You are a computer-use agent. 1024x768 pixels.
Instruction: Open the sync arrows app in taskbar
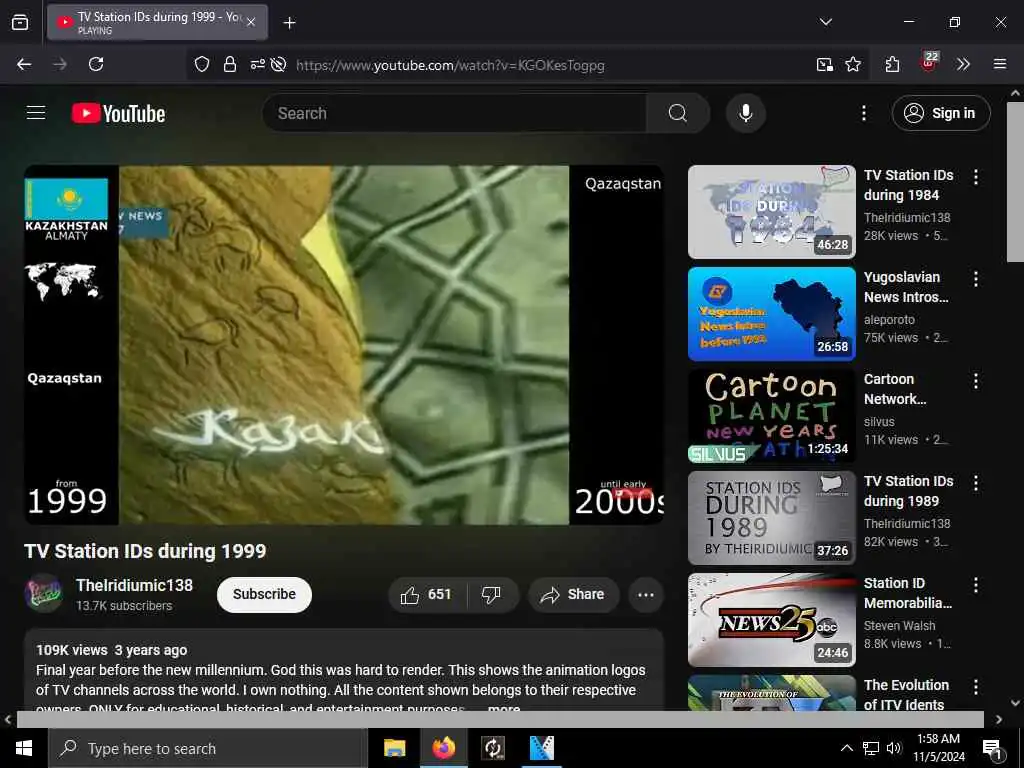(492, 748)
